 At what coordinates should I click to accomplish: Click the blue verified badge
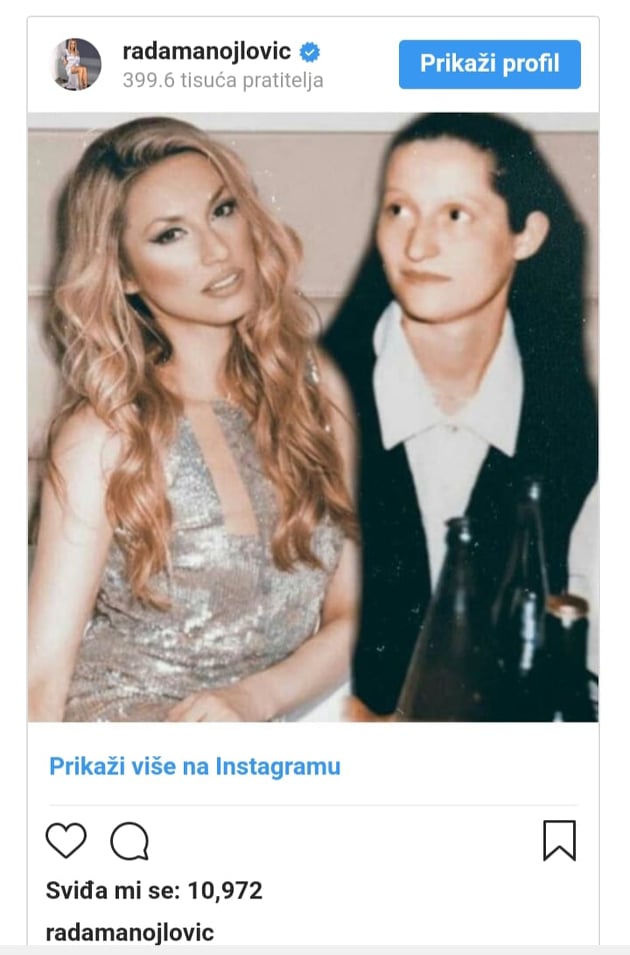point(310,52)
